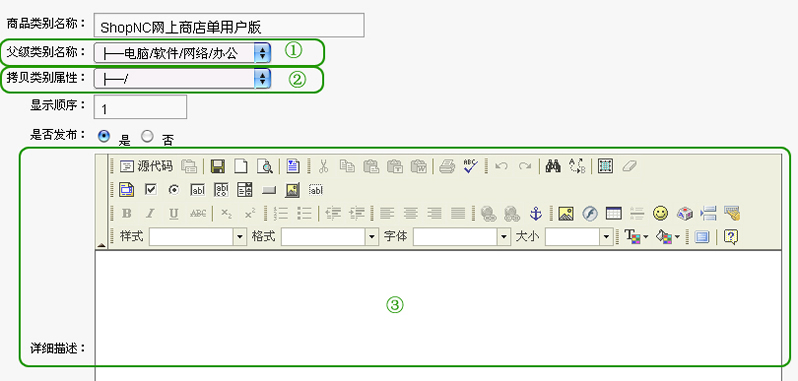Insert special character cube icon
The image size is (798, 381).
(x=685, y=214)
